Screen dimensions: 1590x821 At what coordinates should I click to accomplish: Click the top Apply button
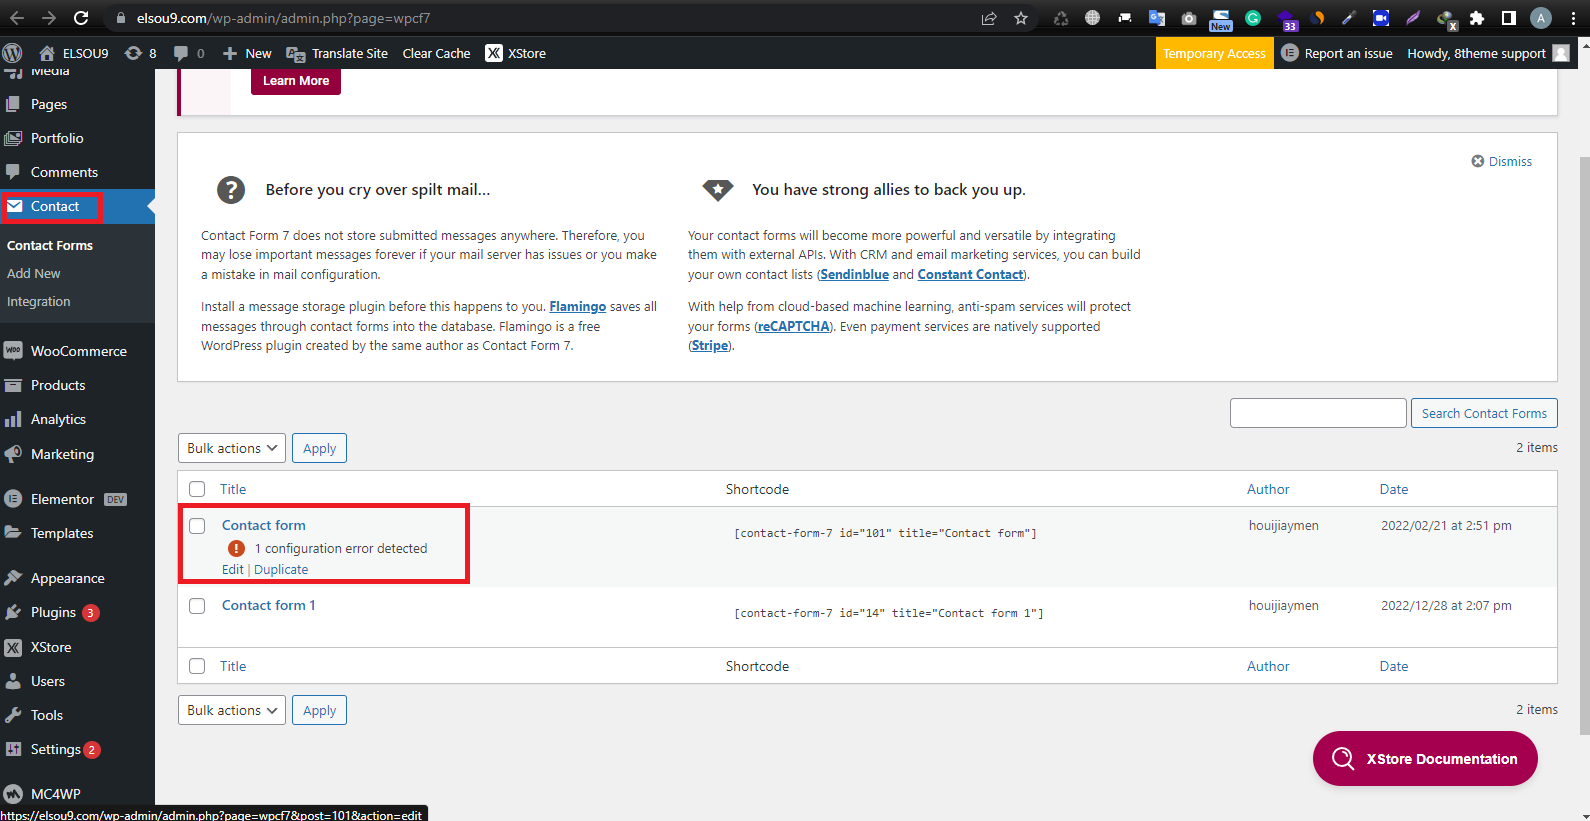click(320, 448)
